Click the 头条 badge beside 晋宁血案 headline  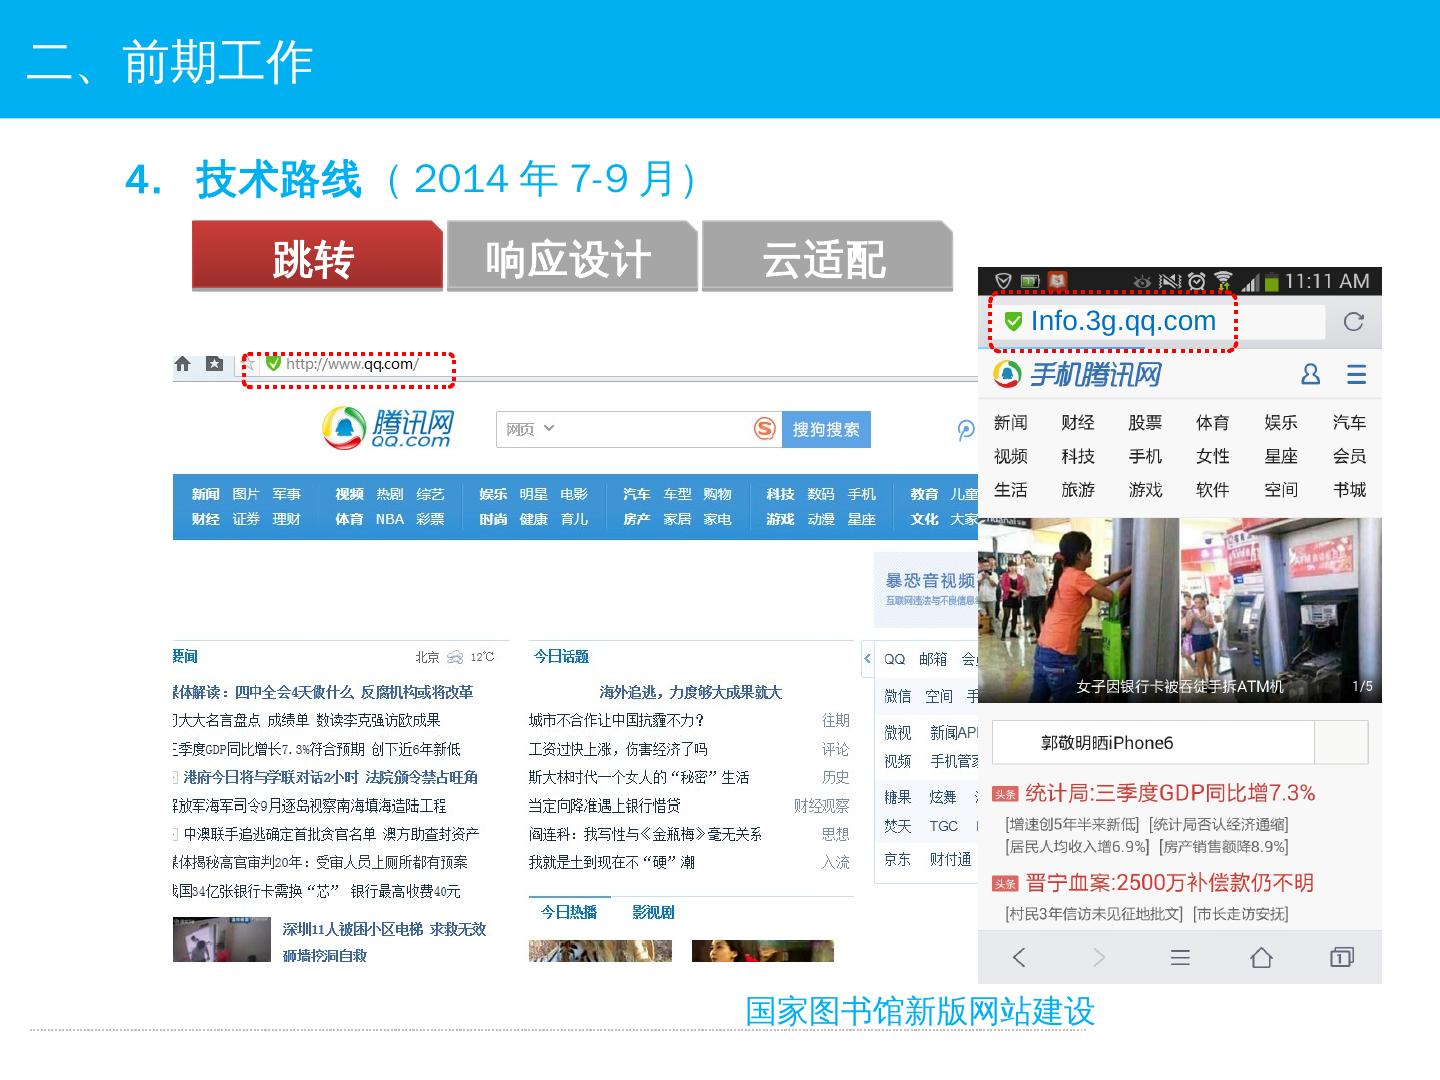click(x=1005, y=883)
